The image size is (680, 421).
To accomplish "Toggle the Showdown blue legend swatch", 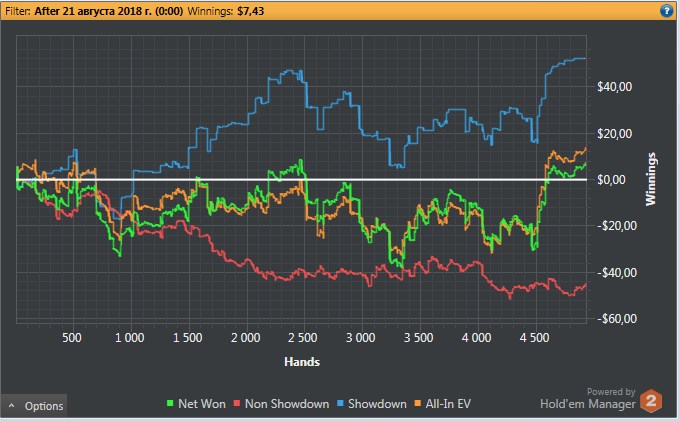I will 340,404.
